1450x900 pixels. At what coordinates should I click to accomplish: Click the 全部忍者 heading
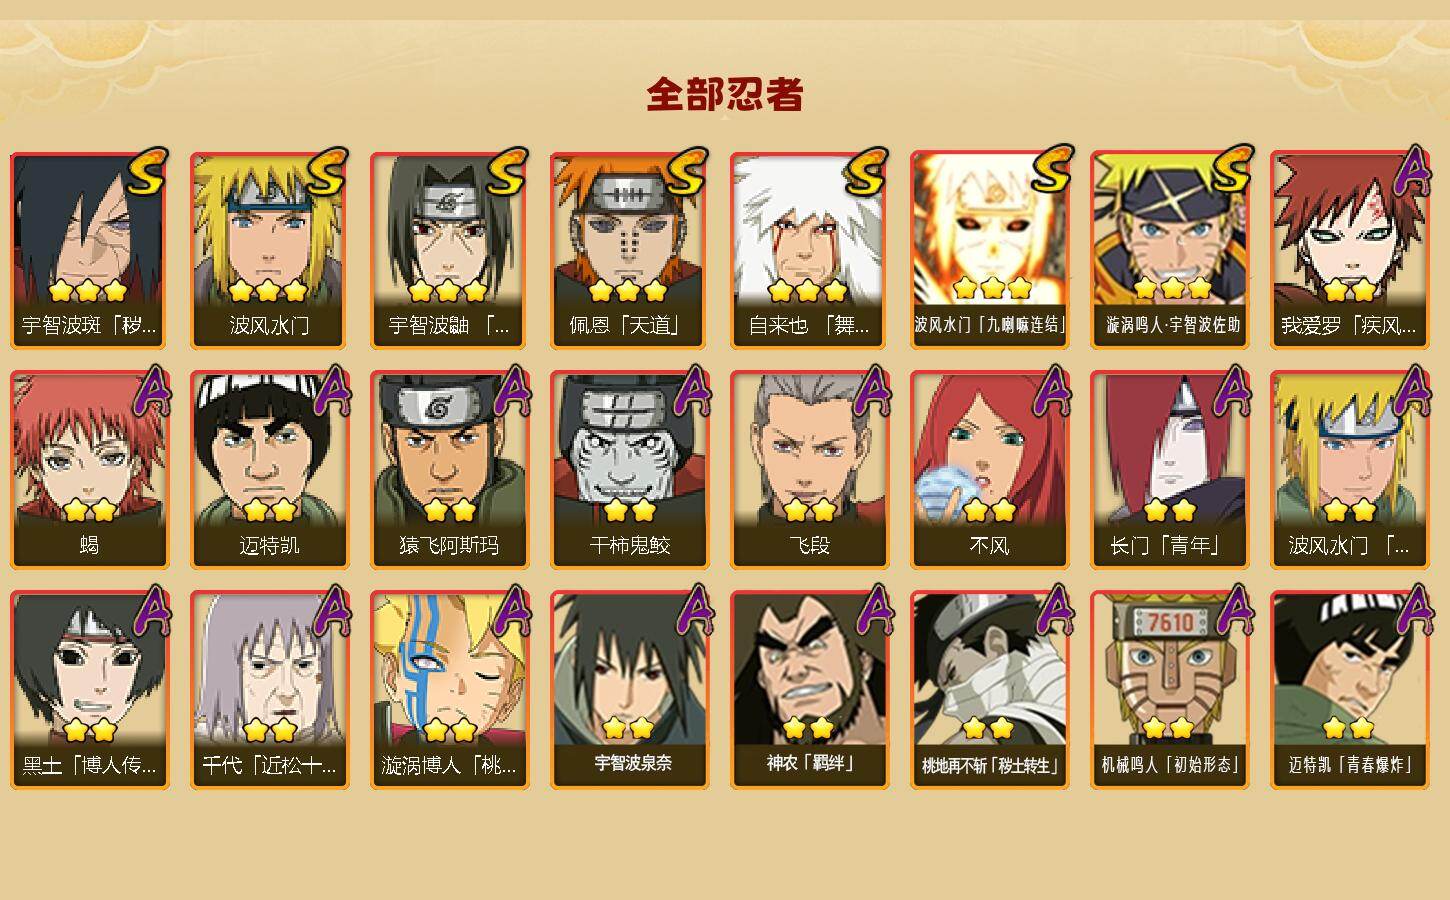pos(725,95)
